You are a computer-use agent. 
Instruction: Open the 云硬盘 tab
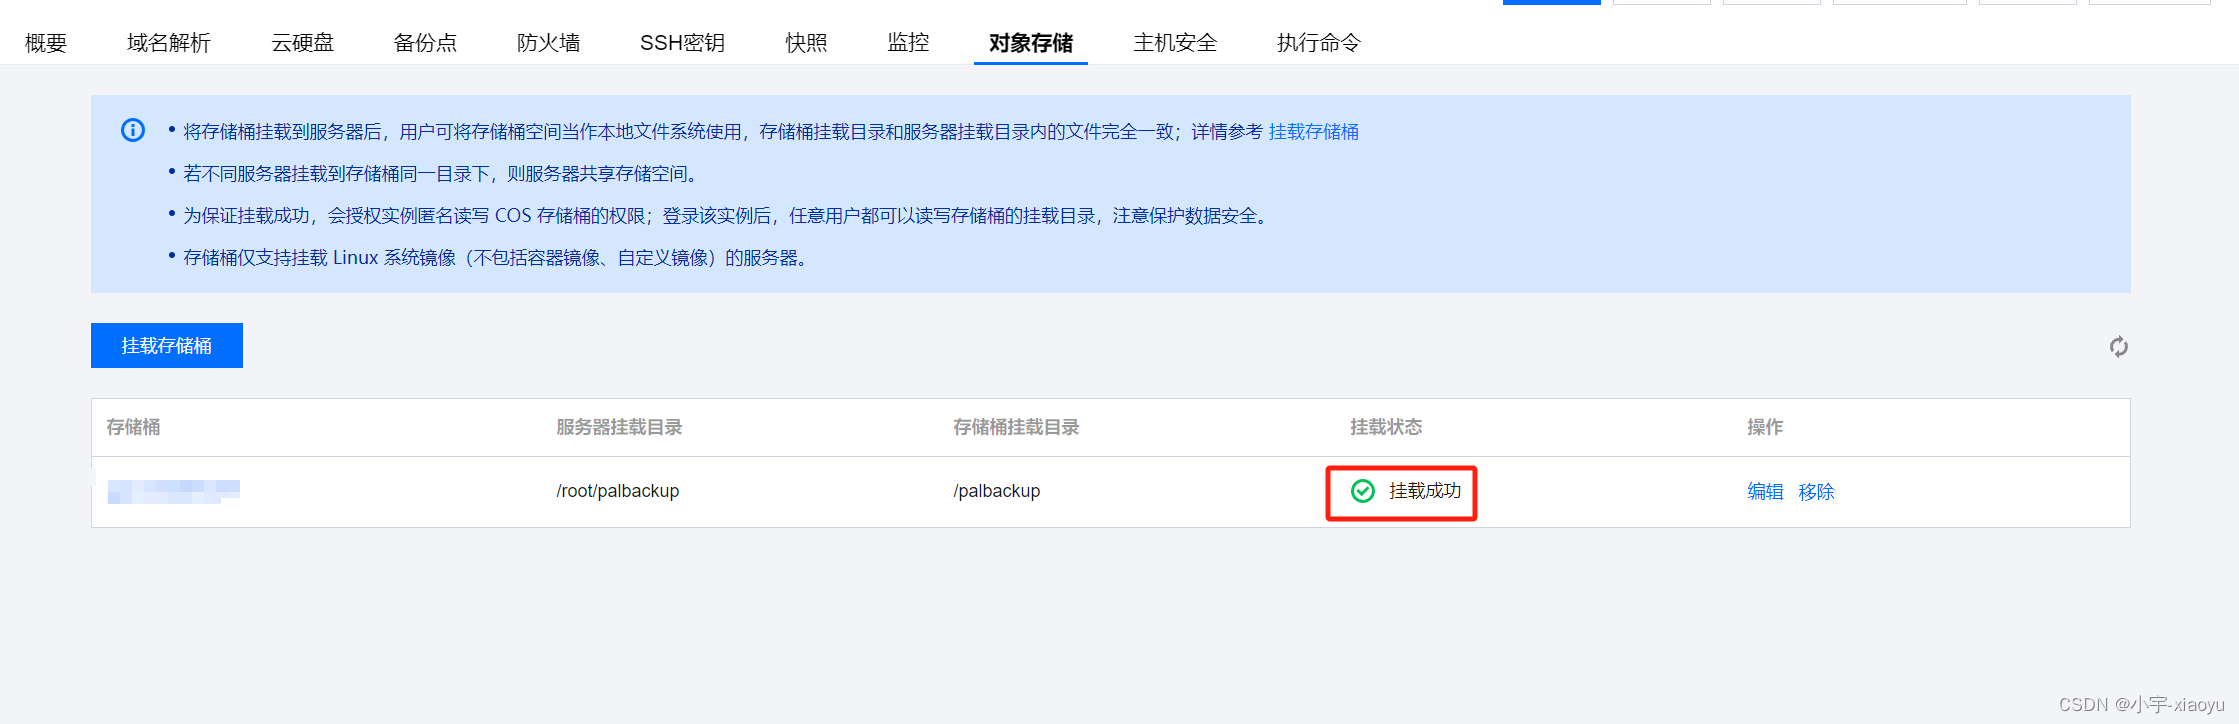point(302,43)
